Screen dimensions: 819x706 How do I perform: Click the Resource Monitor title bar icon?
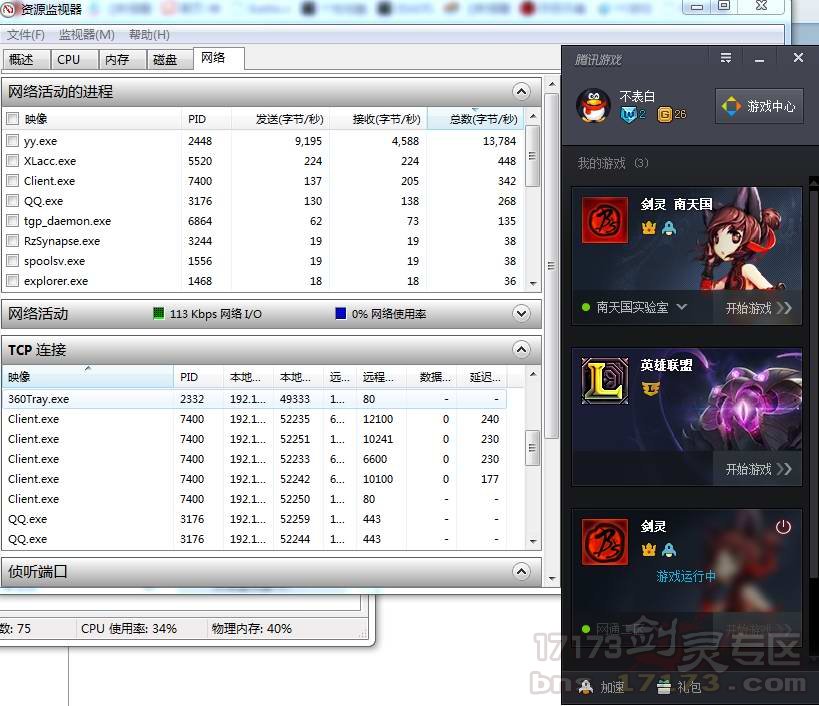pyautogui.click(x=7, y=9)
